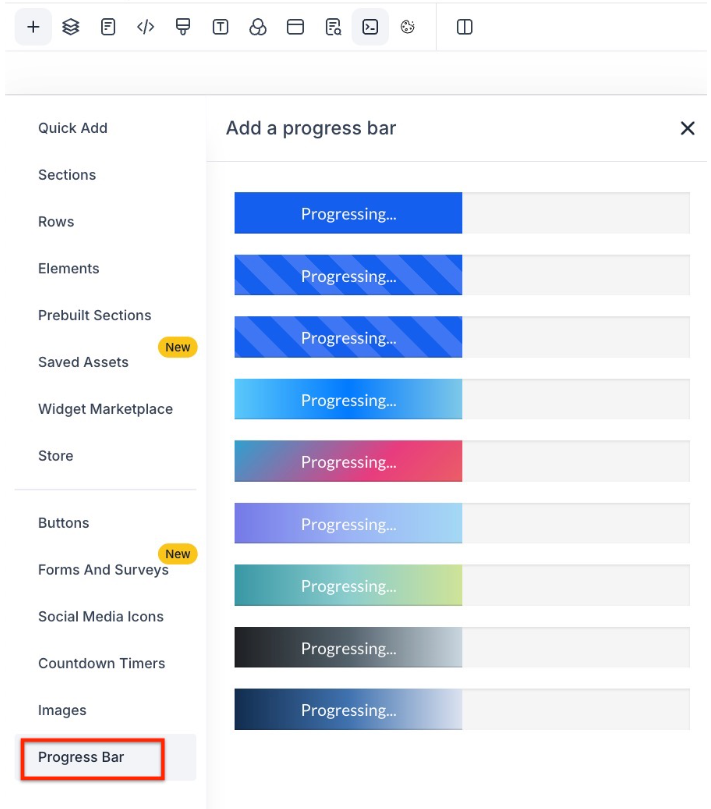Go to Countdown Timers in sidebar
This screenshot has width=711, height=809.
(x=102, y=663)
